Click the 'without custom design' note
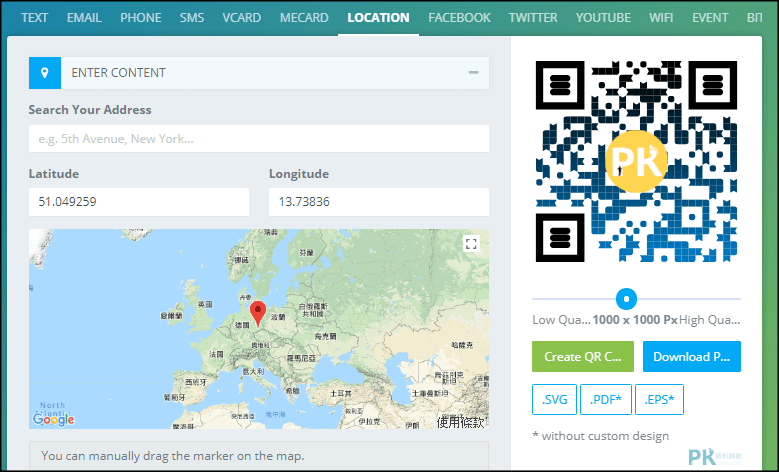779x472 pixels. (601, 436)
